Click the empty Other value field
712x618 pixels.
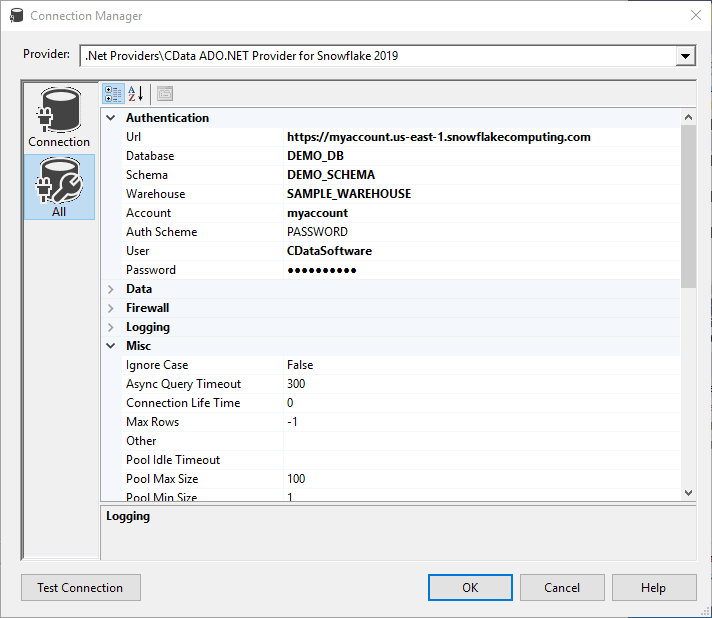(482, 441)
